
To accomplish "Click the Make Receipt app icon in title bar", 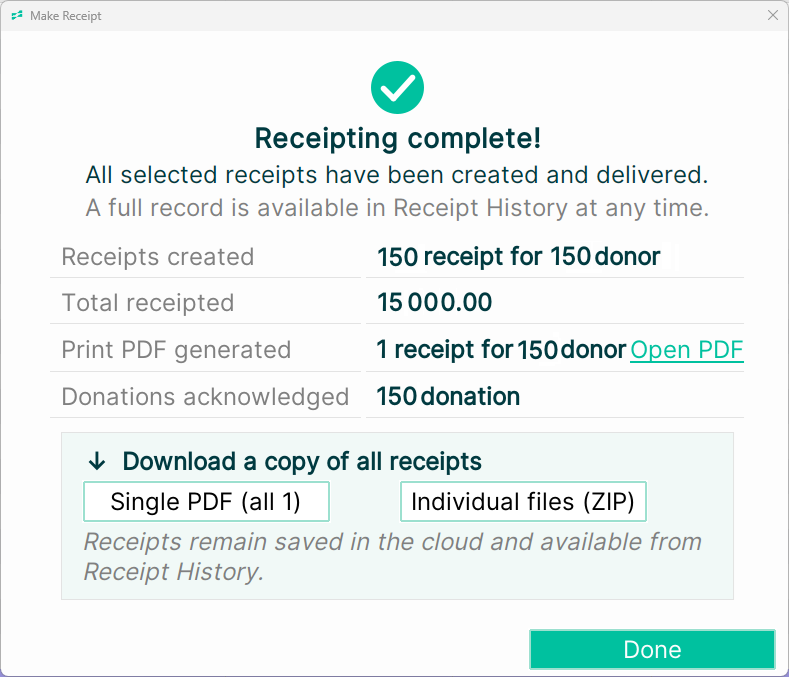I will [17, 16].
